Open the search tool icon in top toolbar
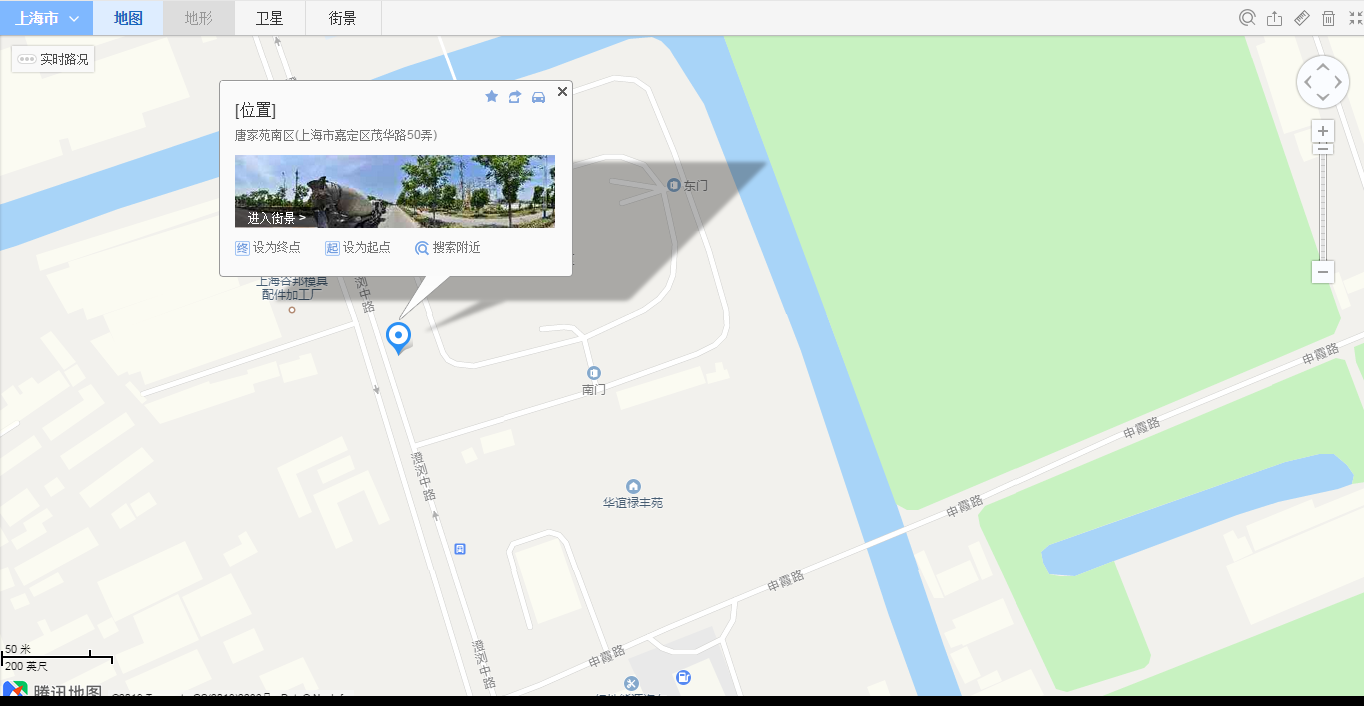1364x706 pixels. click(1247, 18)
